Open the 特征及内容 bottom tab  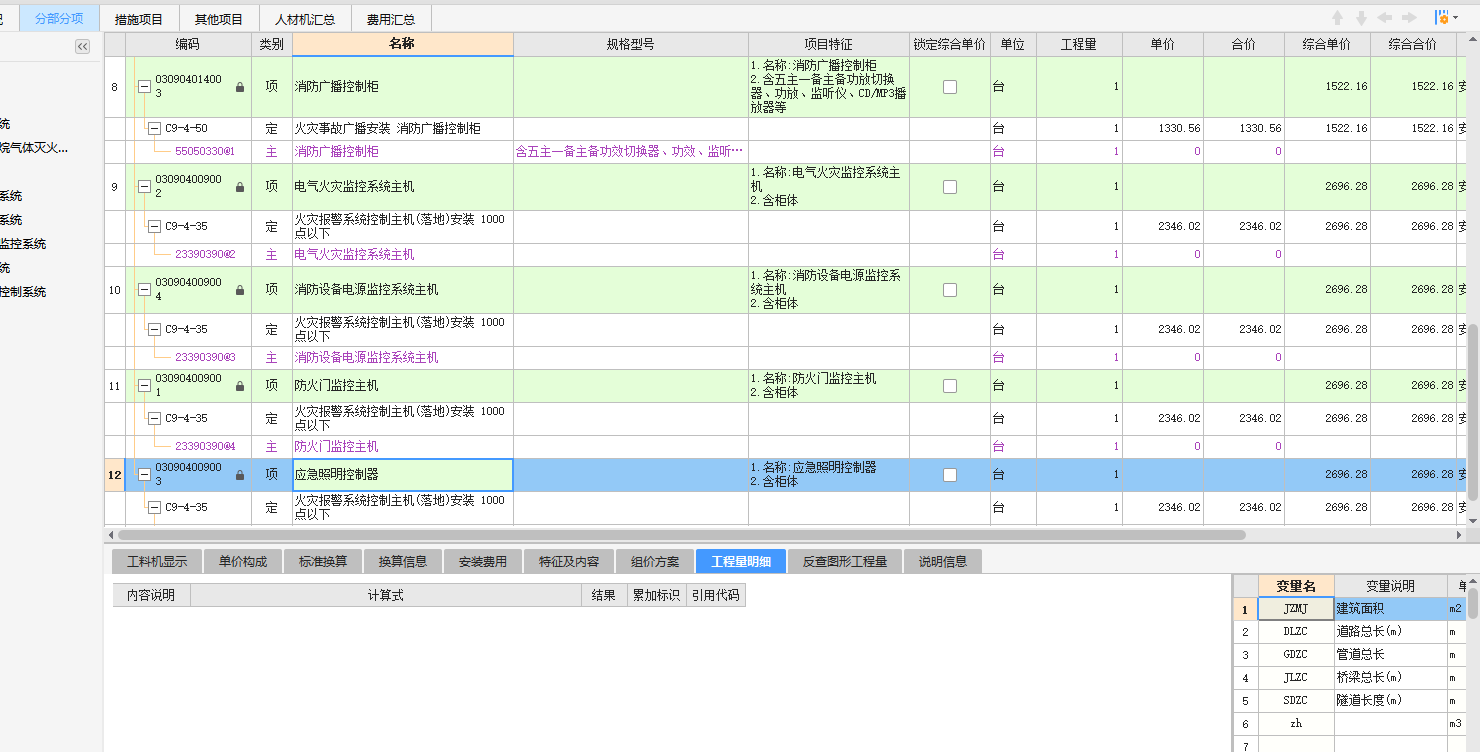tap(569, 561)
